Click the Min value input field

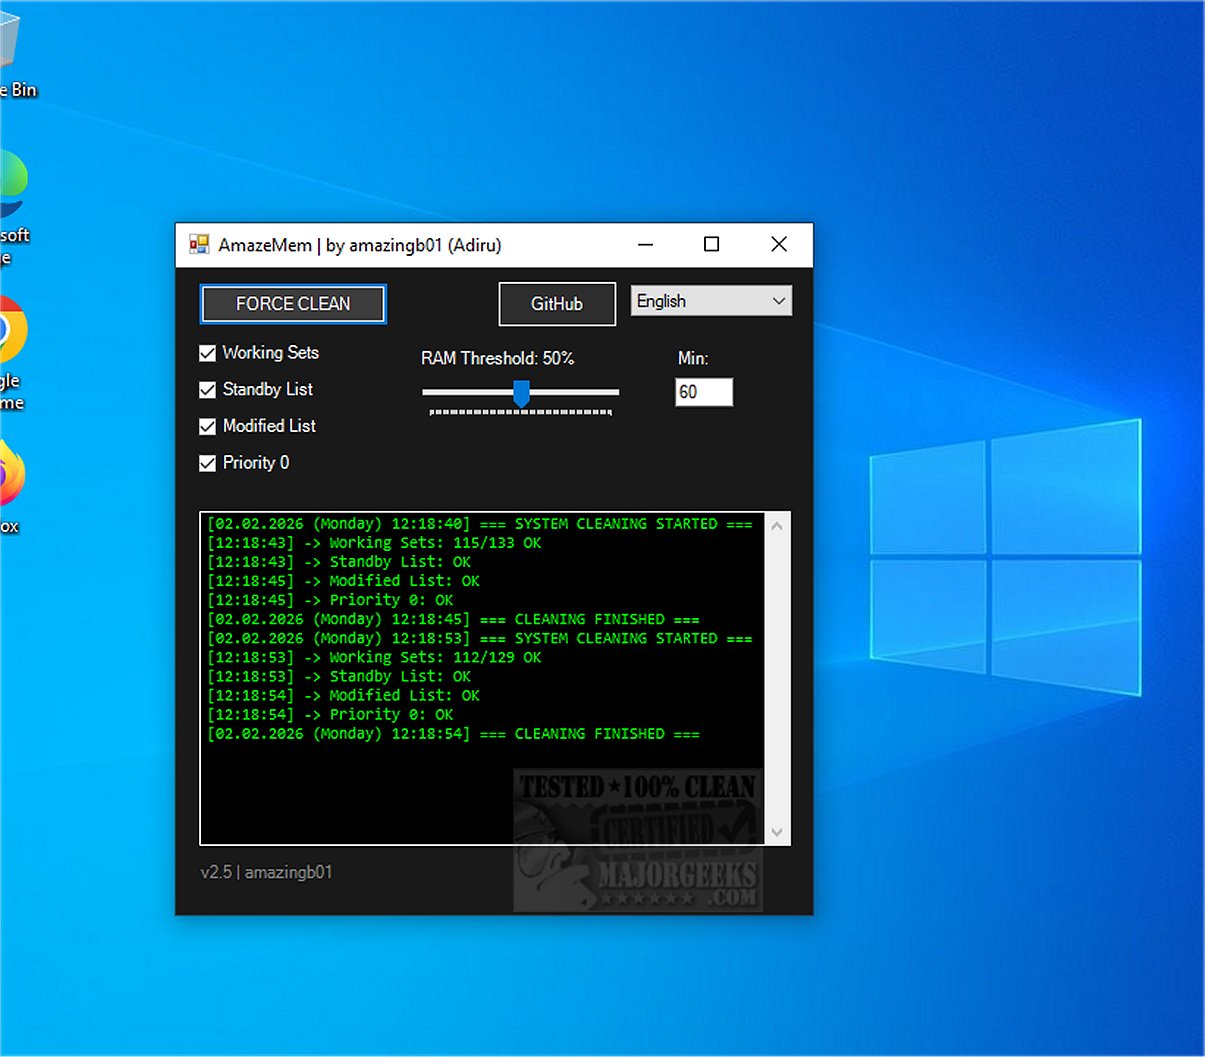(704, 392)
